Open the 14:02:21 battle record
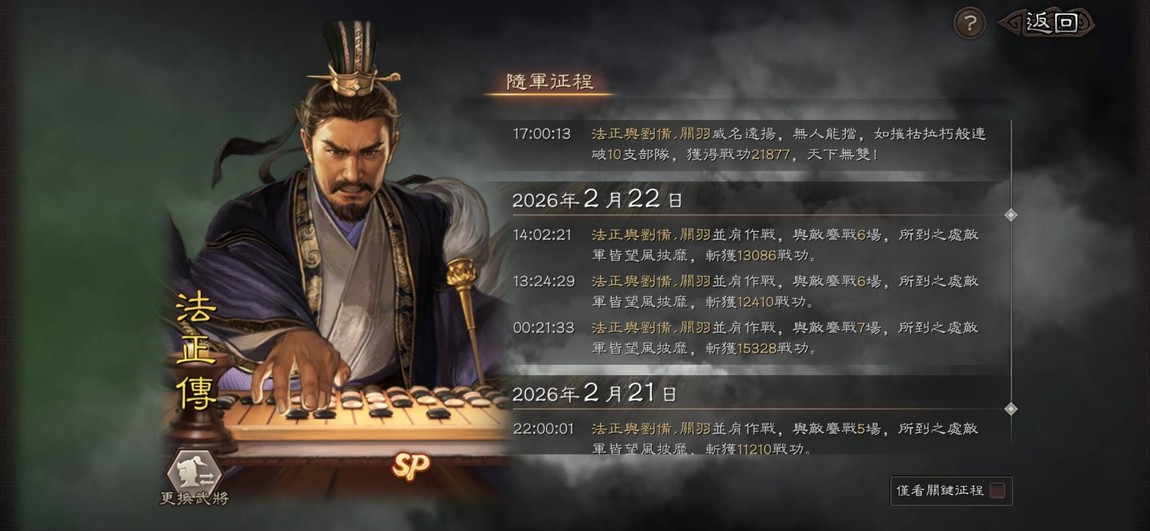The height and width of the screenshot is (531, 1150). click(744, 245)
